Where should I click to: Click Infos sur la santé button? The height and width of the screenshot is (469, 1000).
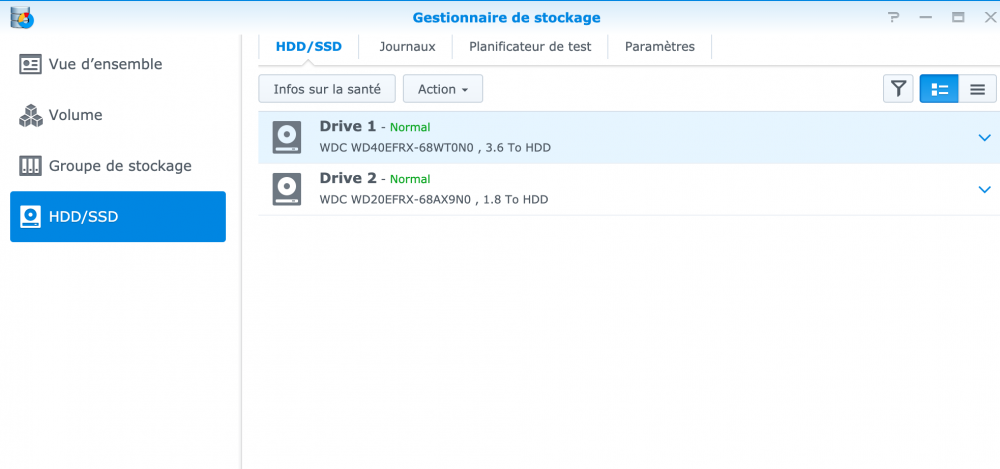point(327,89)
